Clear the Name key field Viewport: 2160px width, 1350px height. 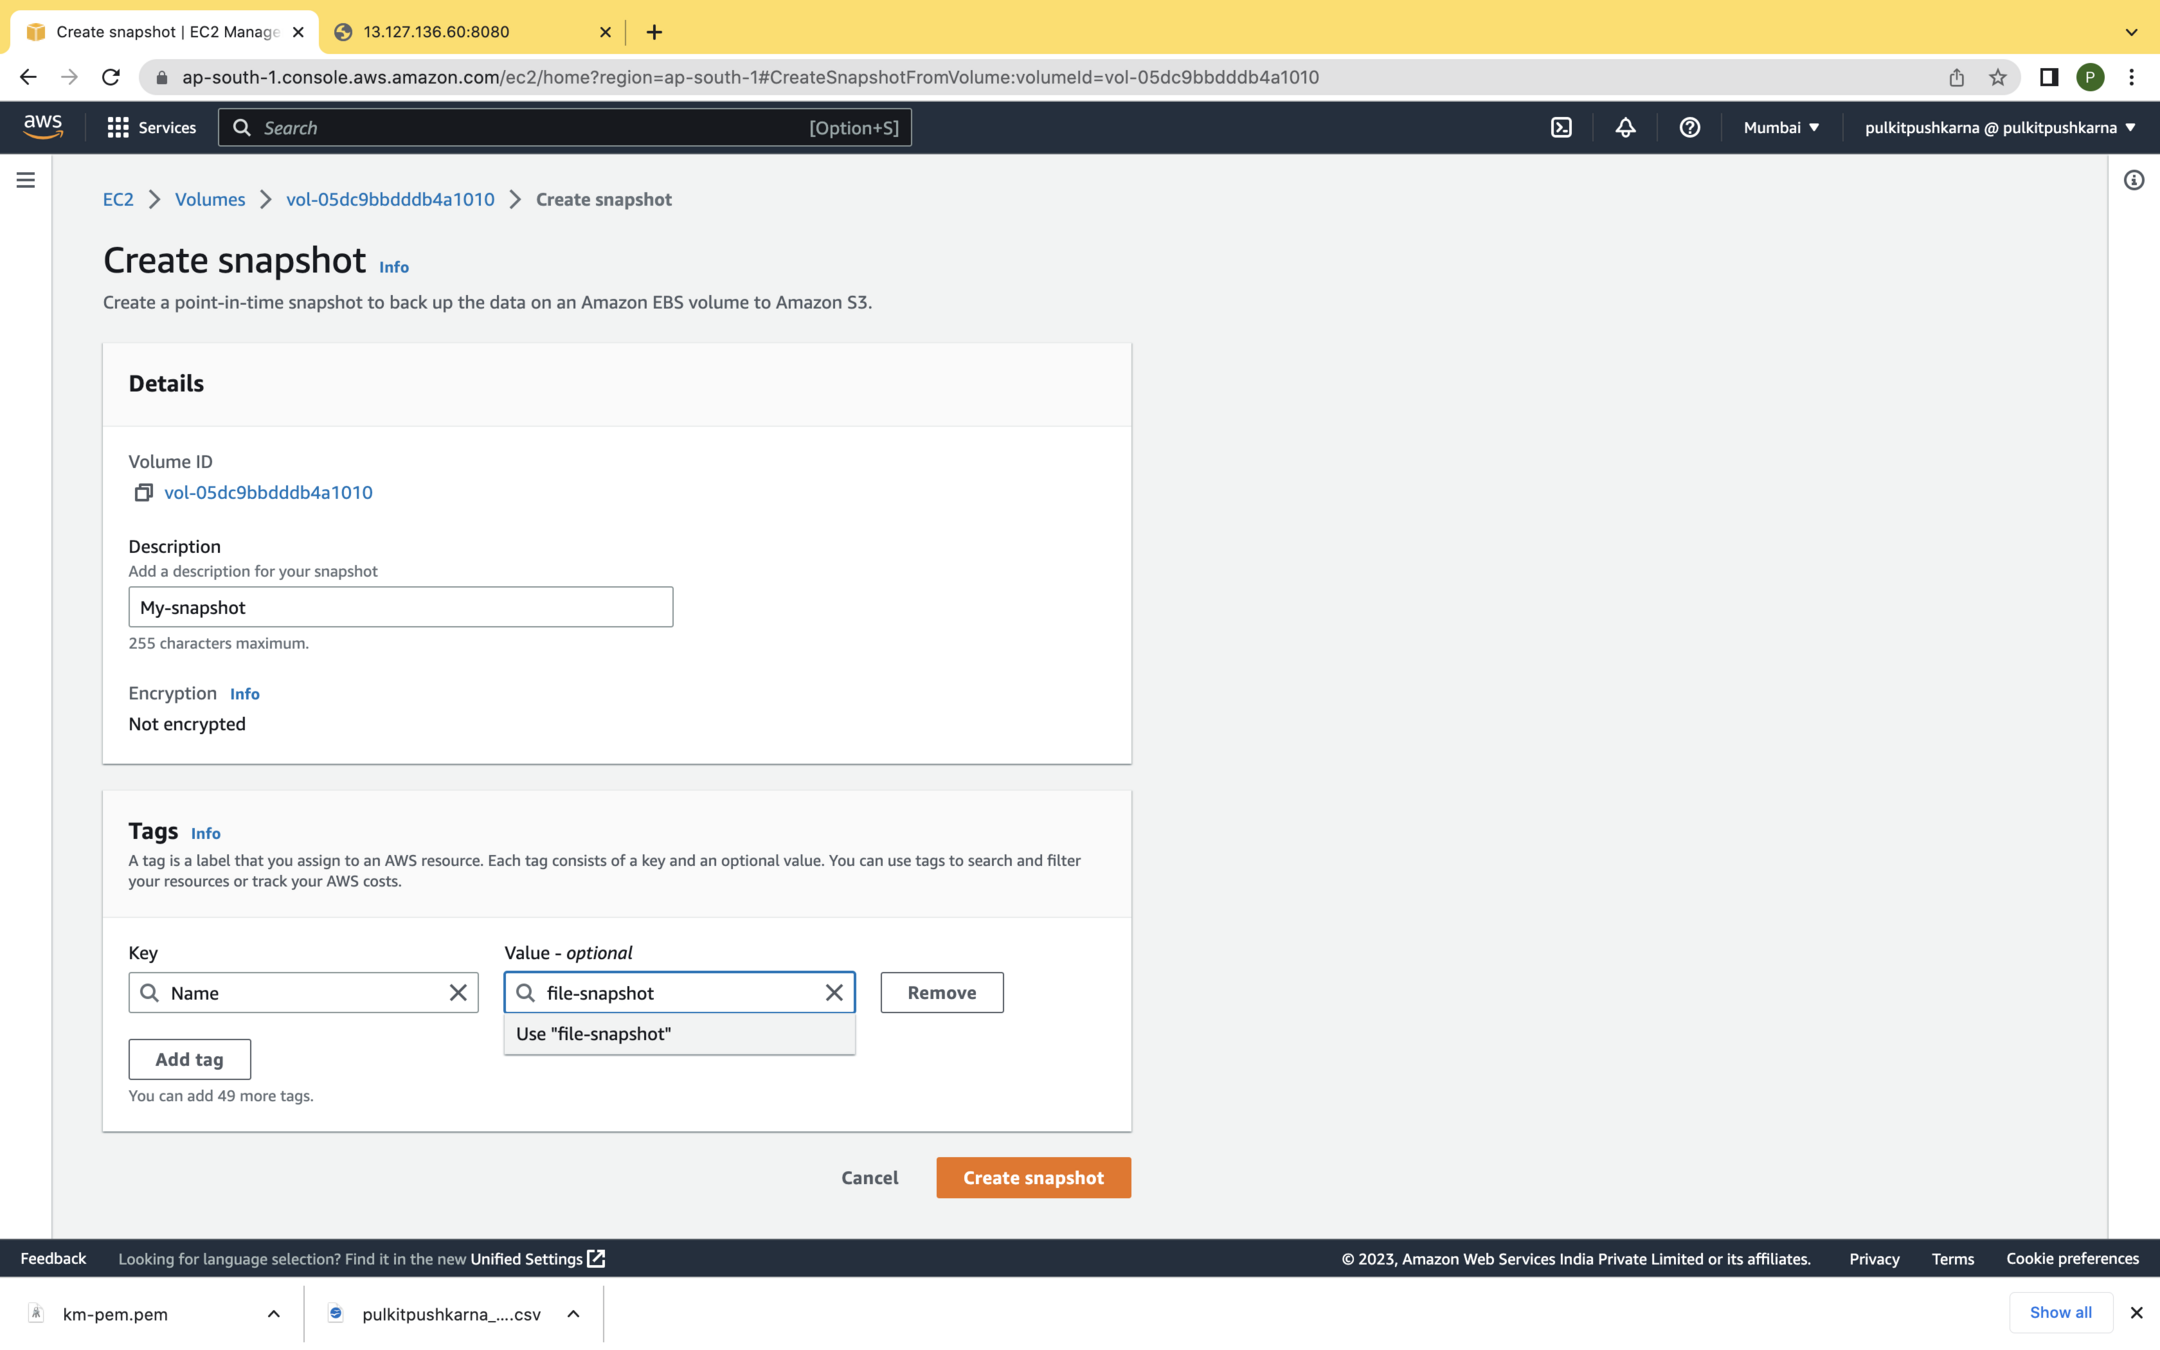tap(458, 992)
